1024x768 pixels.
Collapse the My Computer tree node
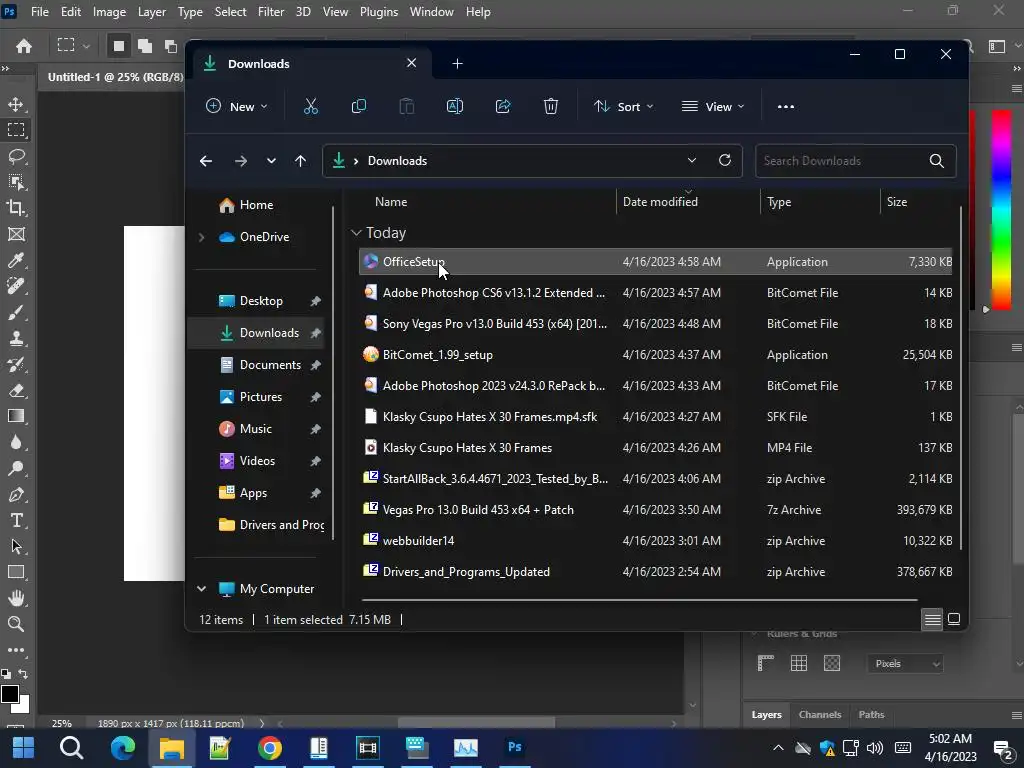(x=202, y=589)
